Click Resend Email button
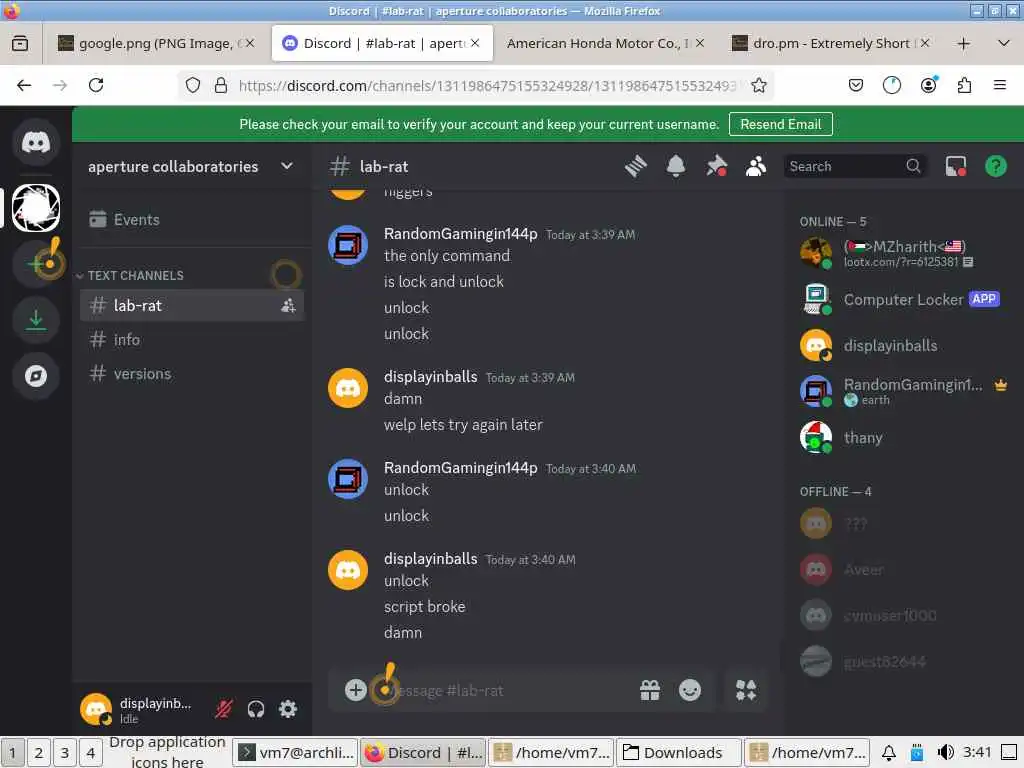The width and height of the screenshot is (1024, 768). [780, 124]
